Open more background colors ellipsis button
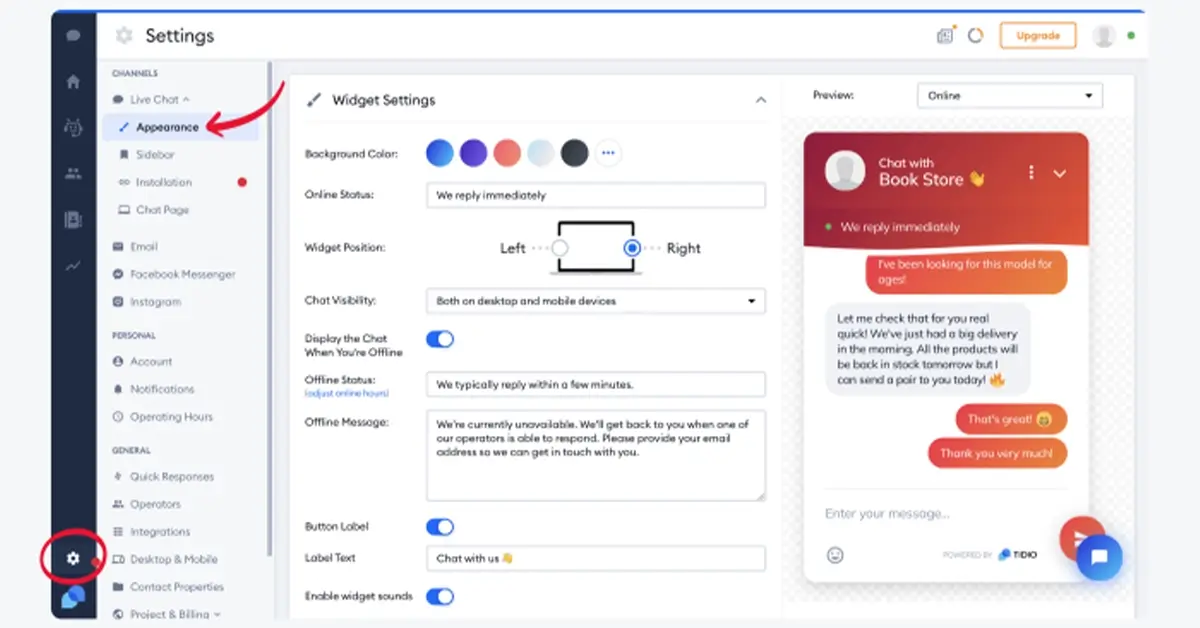The height and width of the screenshot is (628, 1200). pos(608,153)
